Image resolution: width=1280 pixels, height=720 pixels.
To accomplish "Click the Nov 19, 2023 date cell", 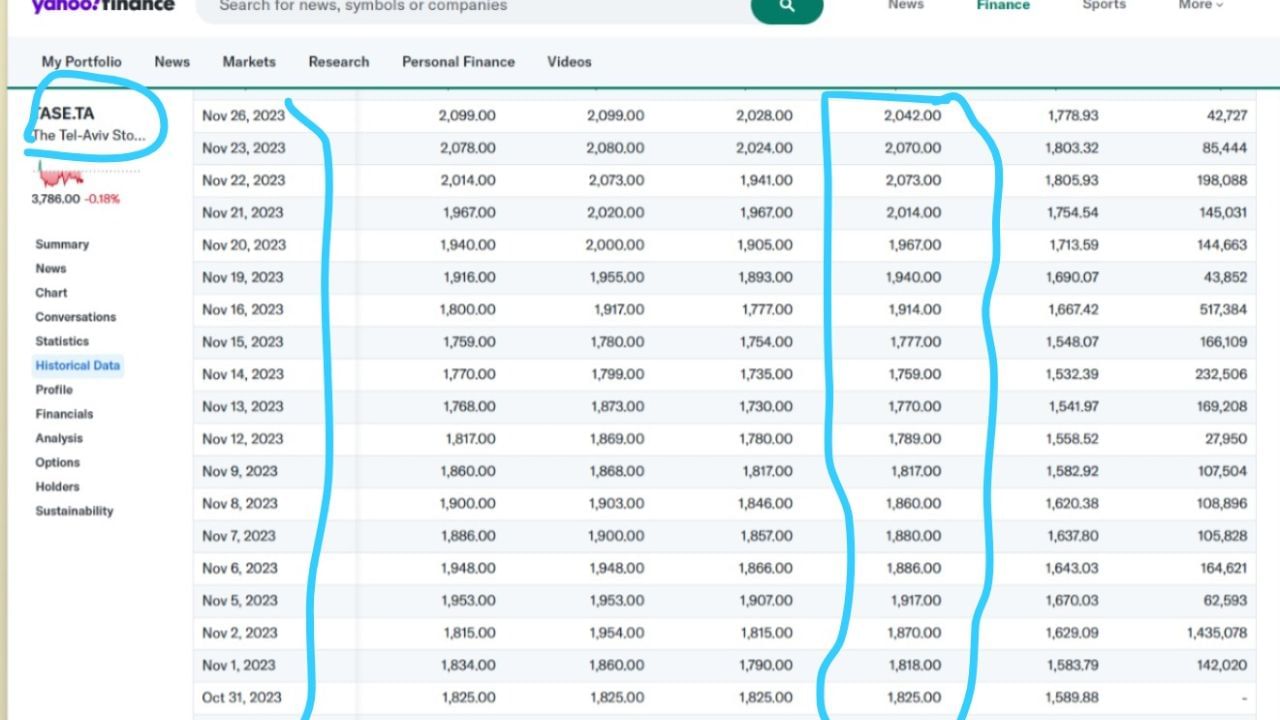I will (x=242, y=277).
